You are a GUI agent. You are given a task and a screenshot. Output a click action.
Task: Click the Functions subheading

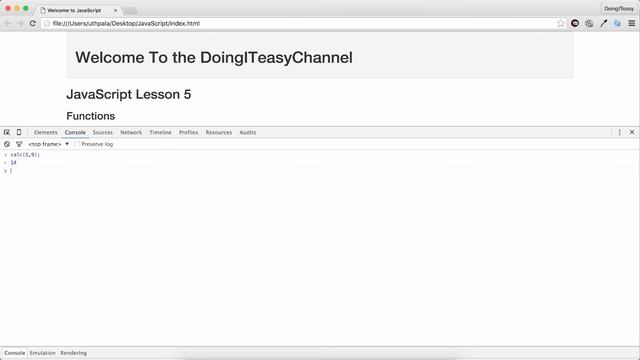91,116
